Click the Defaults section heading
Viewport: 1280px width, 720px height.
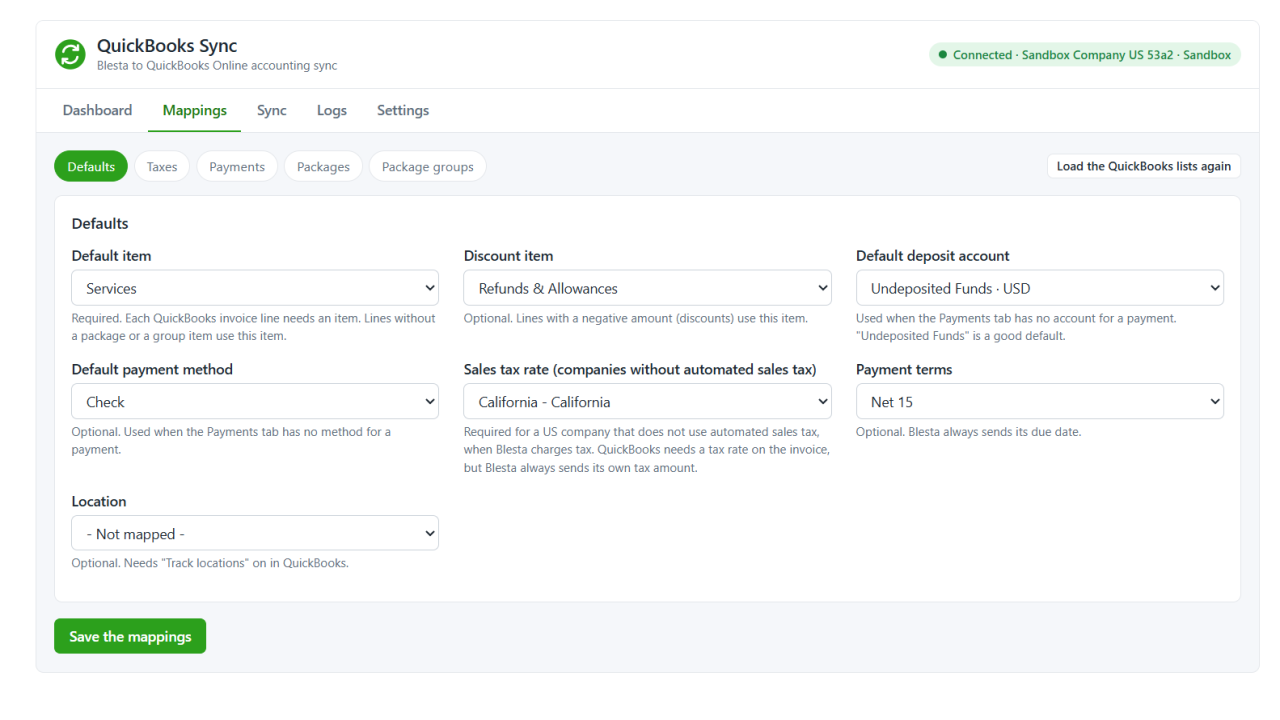pos(100,223)
